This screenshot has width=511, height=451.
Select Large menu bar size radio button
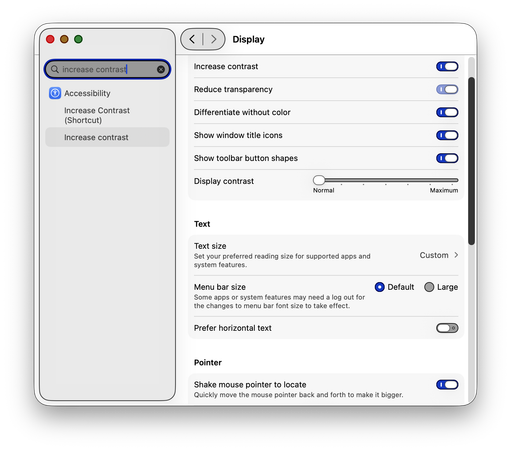(429, 287)
